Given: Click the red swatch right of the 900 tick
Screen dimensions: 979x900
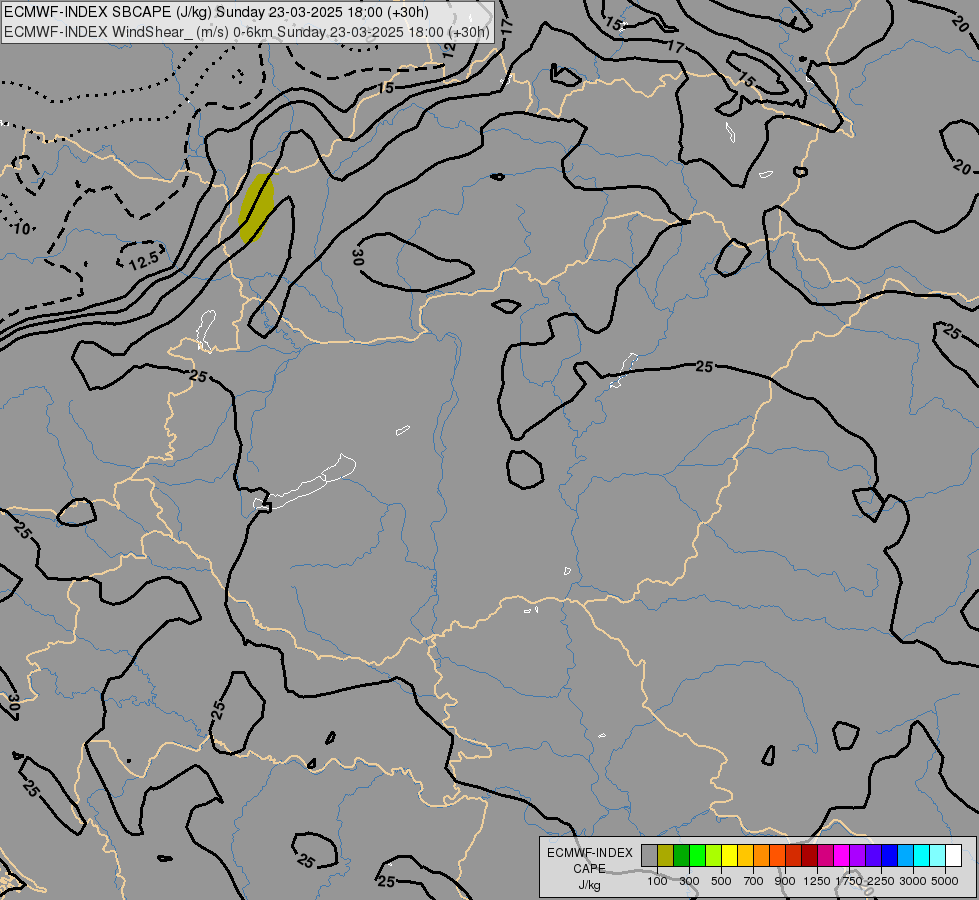Looking at the screenshot, I should coord(794,856).
